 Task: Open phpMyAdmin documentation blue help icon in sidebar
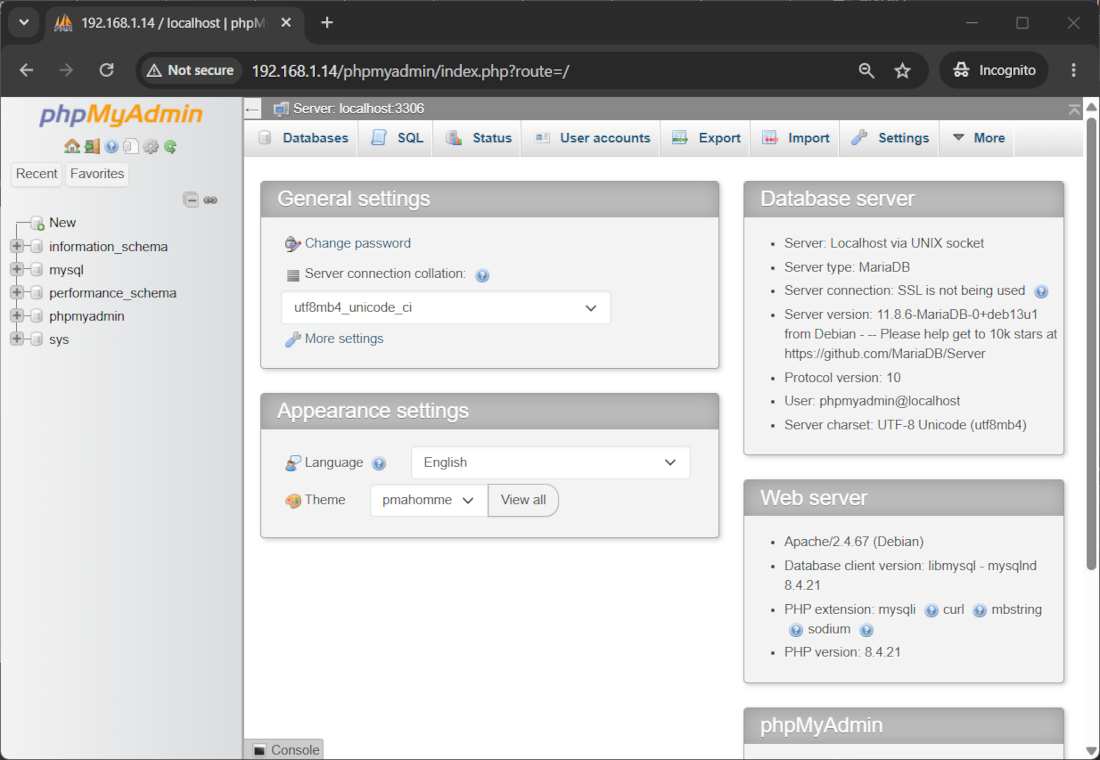tap(112, 146)
